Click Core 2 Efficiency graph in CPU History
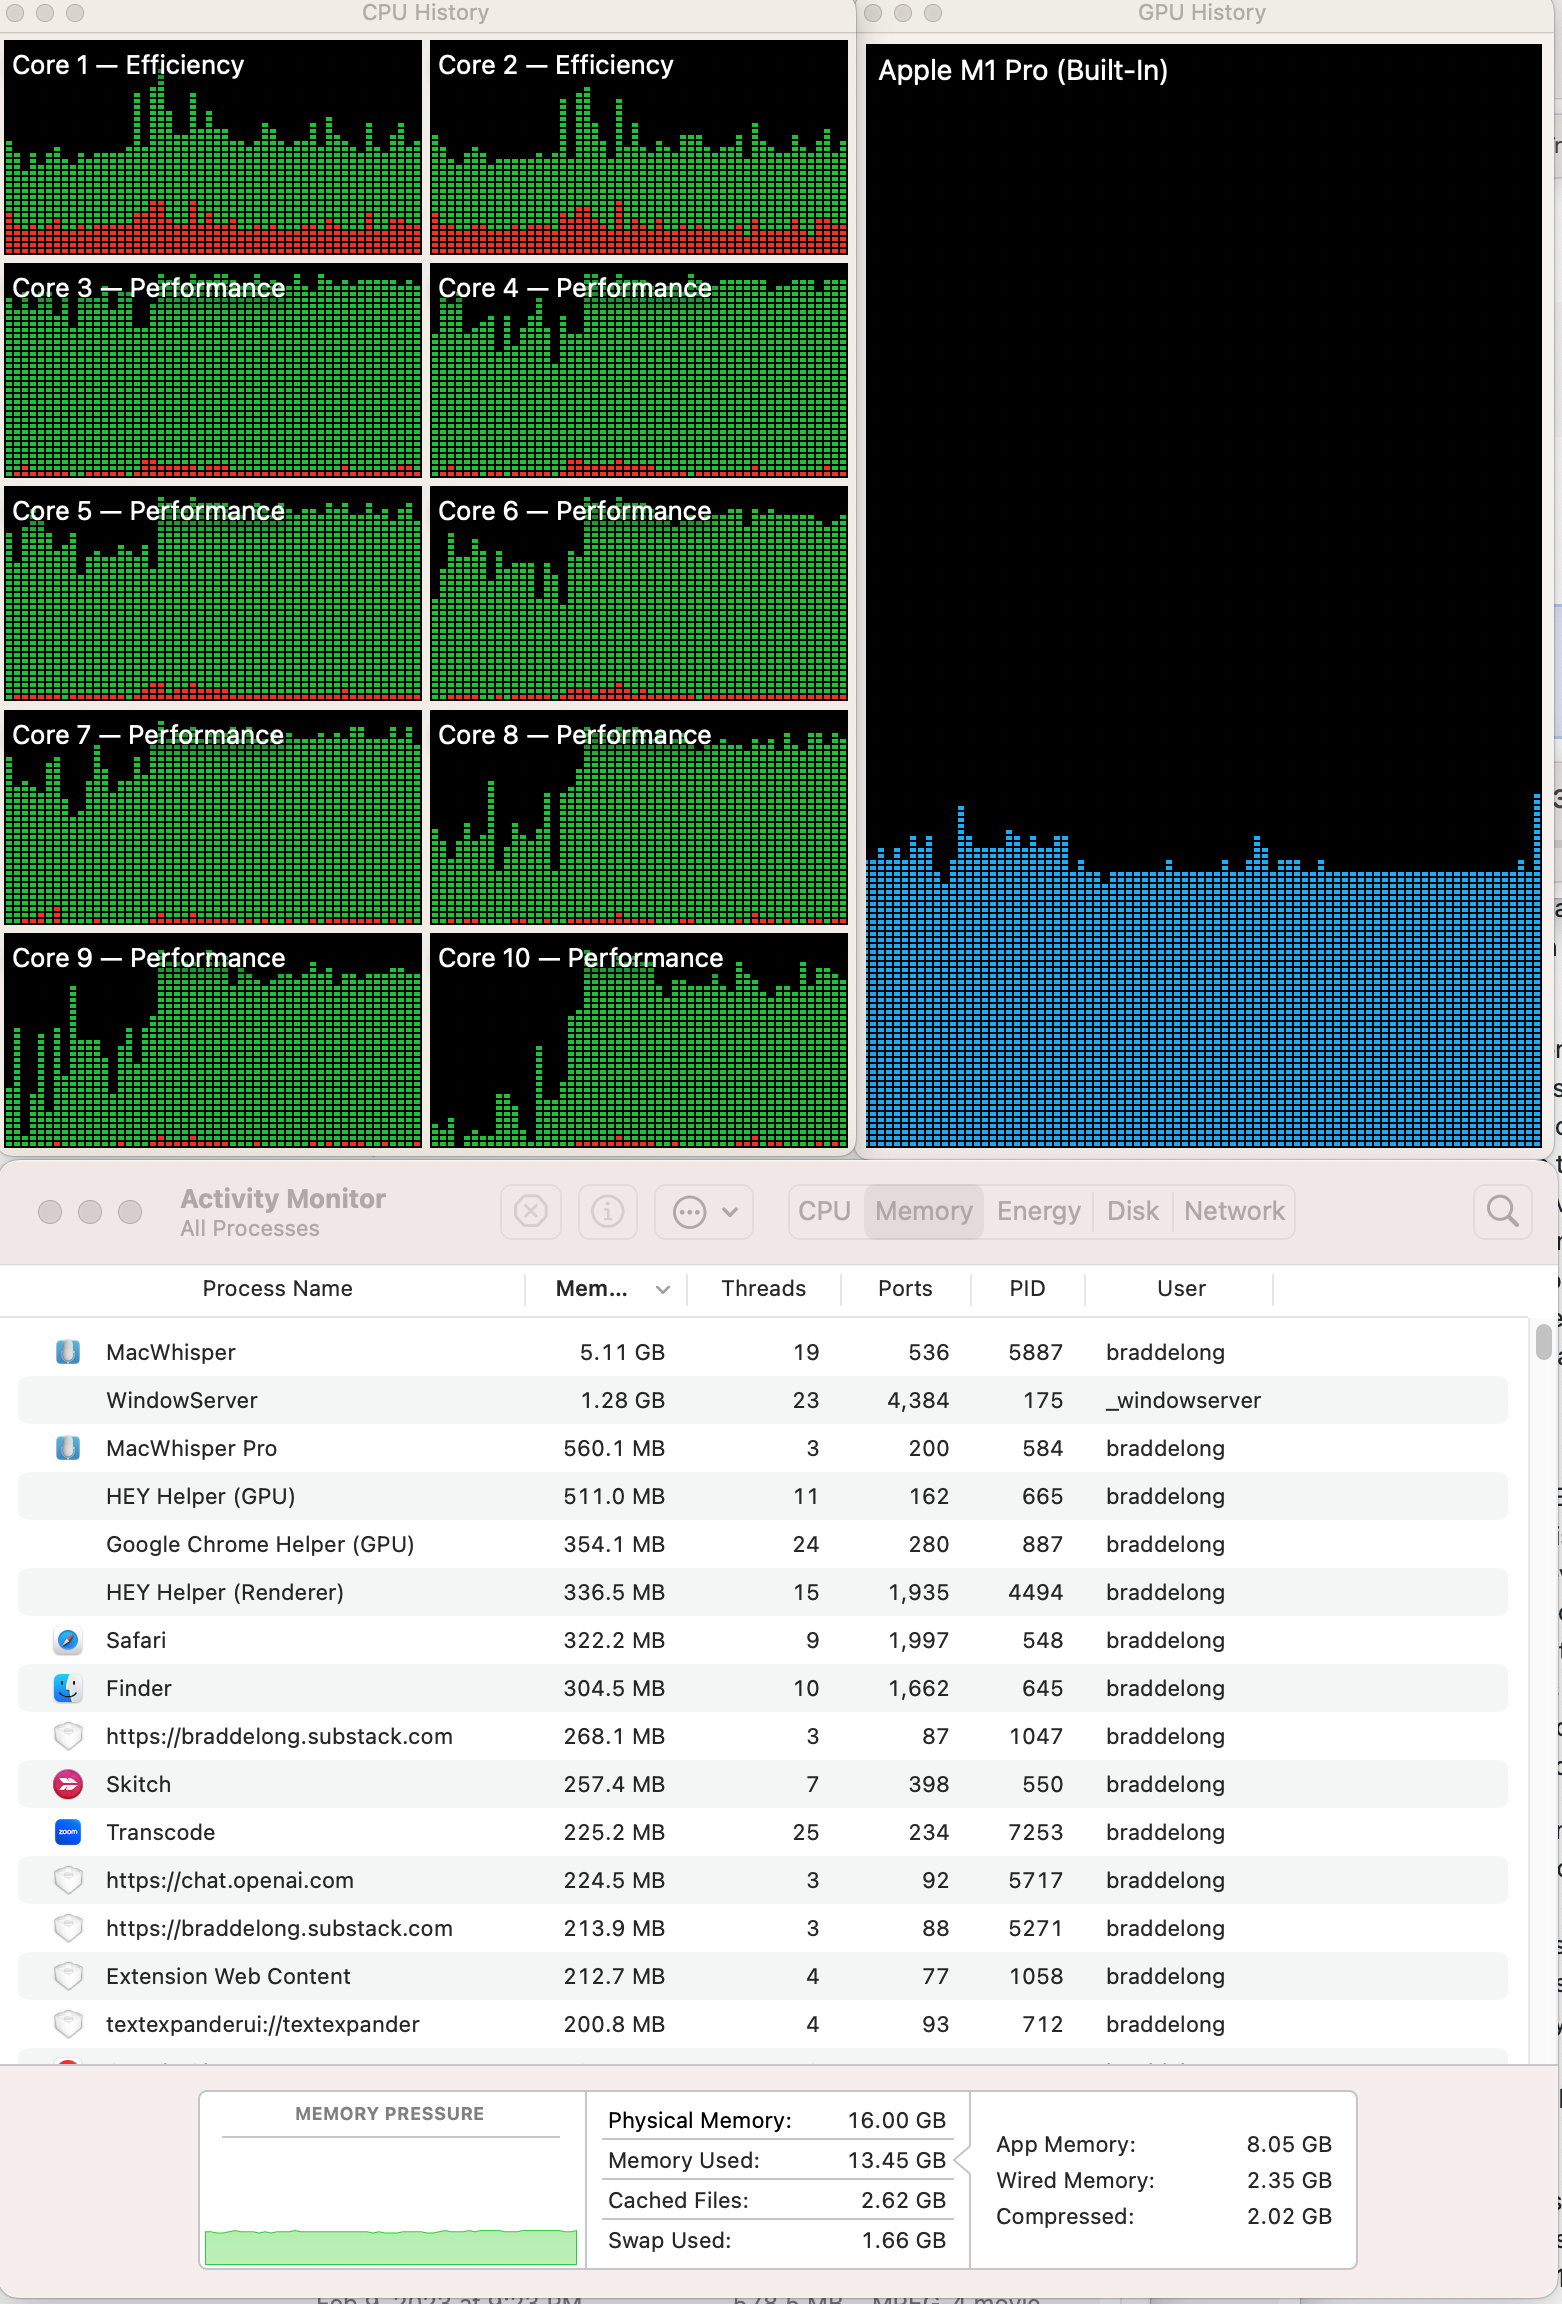Screen dimensions: 1562x2304 tap(639, 148)
